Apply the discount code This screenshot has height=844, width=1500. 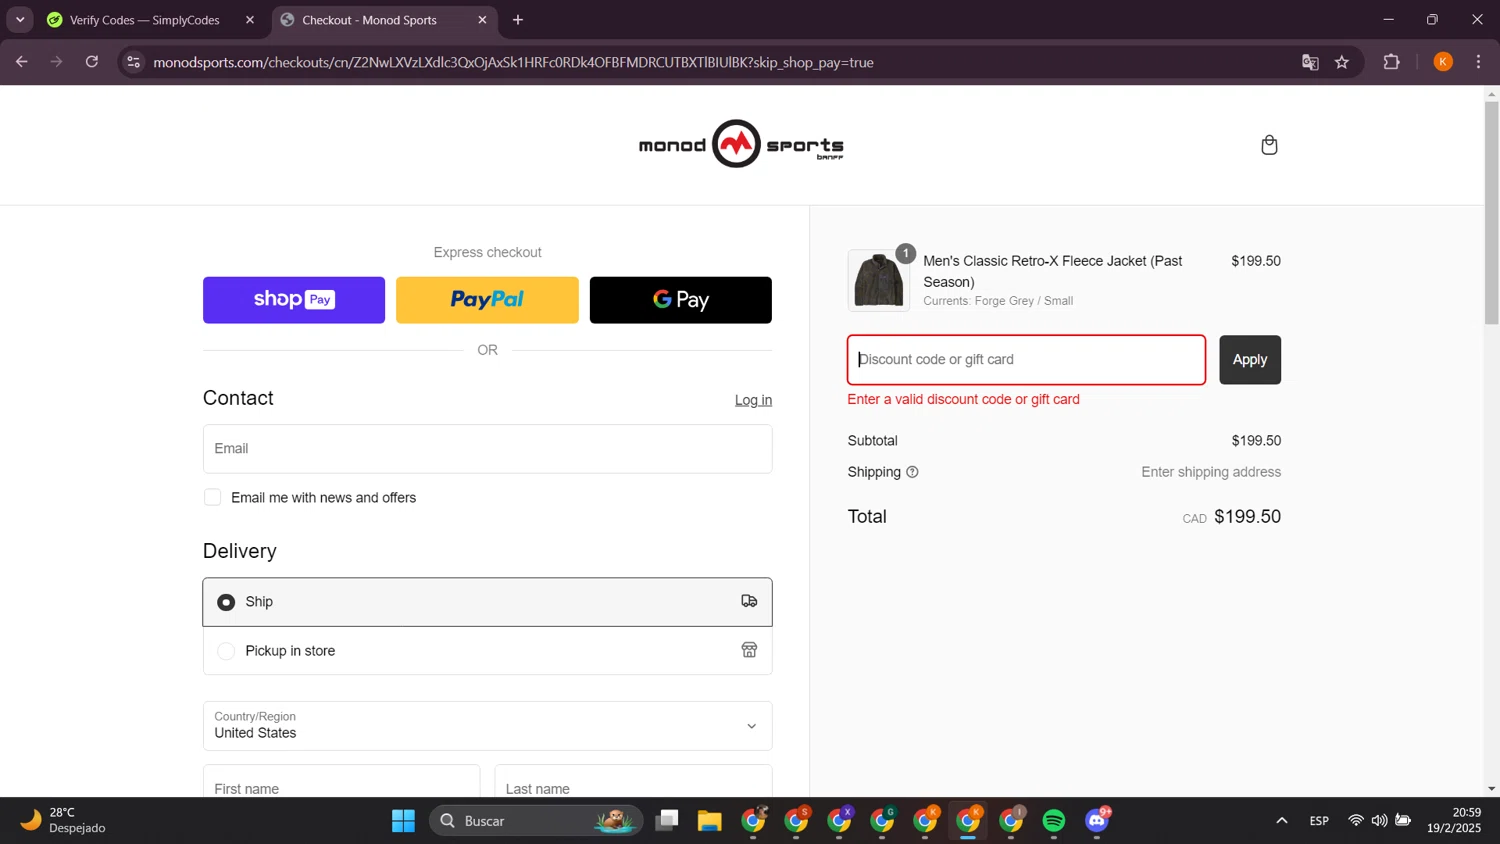[x=1250, y=360]
